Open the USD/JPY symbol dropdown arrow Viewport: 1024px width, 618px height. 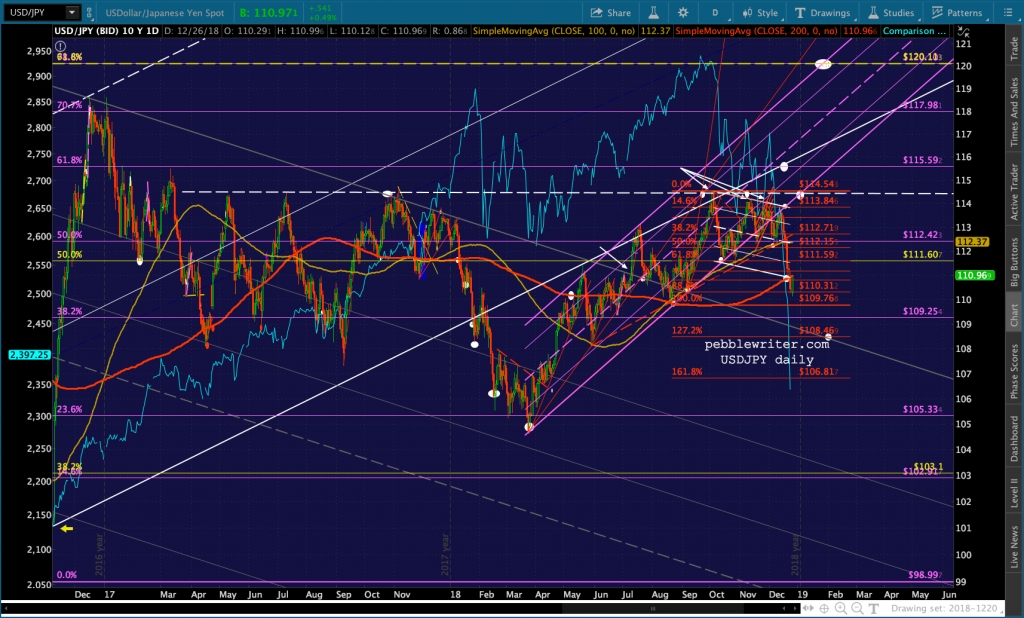point(72,12)
